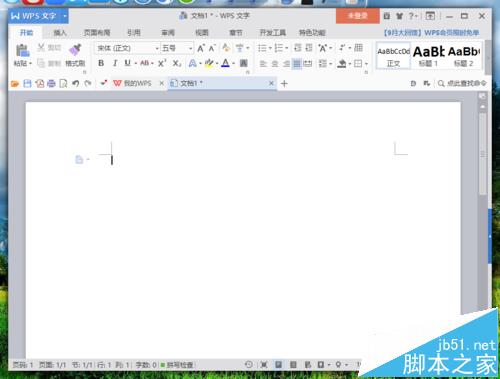Toggle strikethrough (AB) formatting
The image size is (500, 379).
tap(145, 63)
